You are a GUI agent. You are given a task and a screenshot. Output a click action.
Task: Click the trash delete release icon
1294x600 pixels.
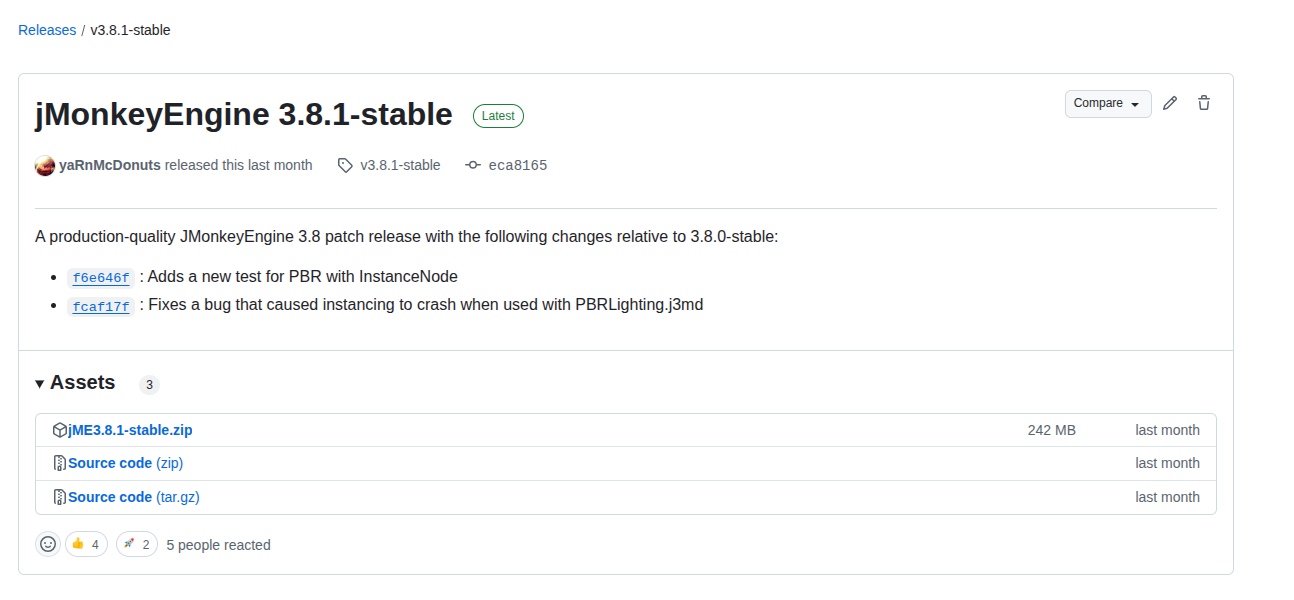pyautogui.click(x=1204, y=103)
